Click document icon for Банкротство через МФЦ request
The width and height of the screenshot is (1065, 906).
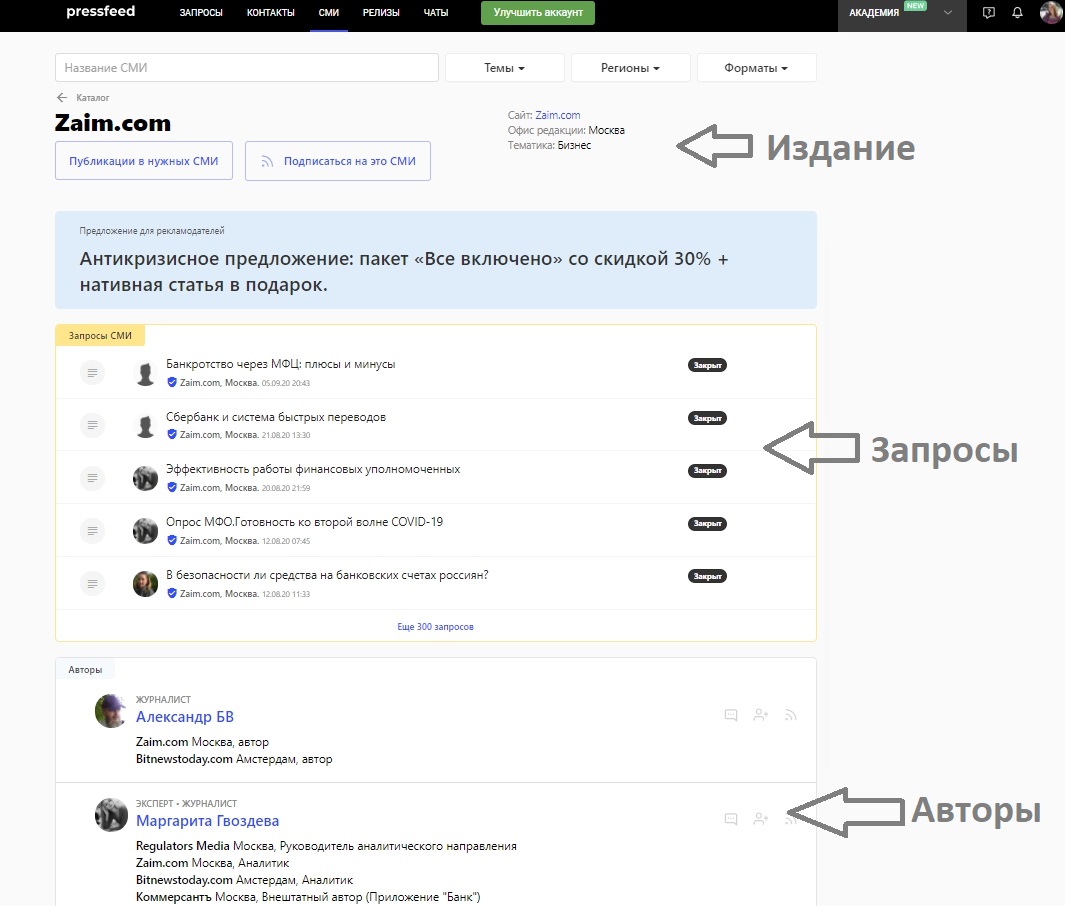coord(92,372)
